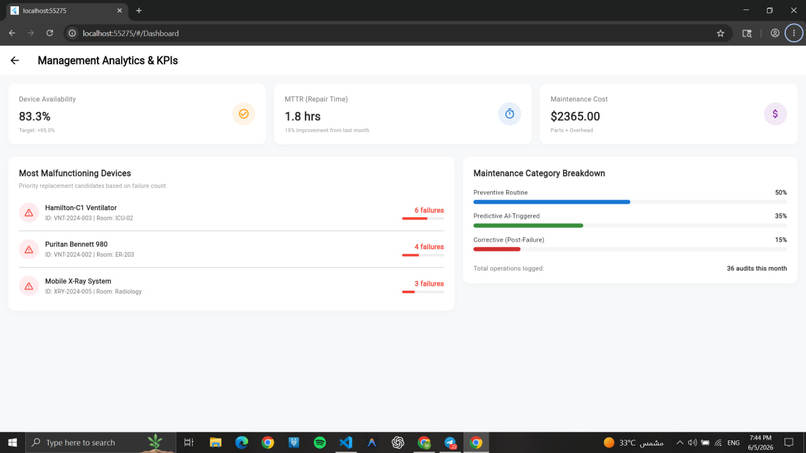Click the Management Analytics & KPIs title

[x=107, y=61]
